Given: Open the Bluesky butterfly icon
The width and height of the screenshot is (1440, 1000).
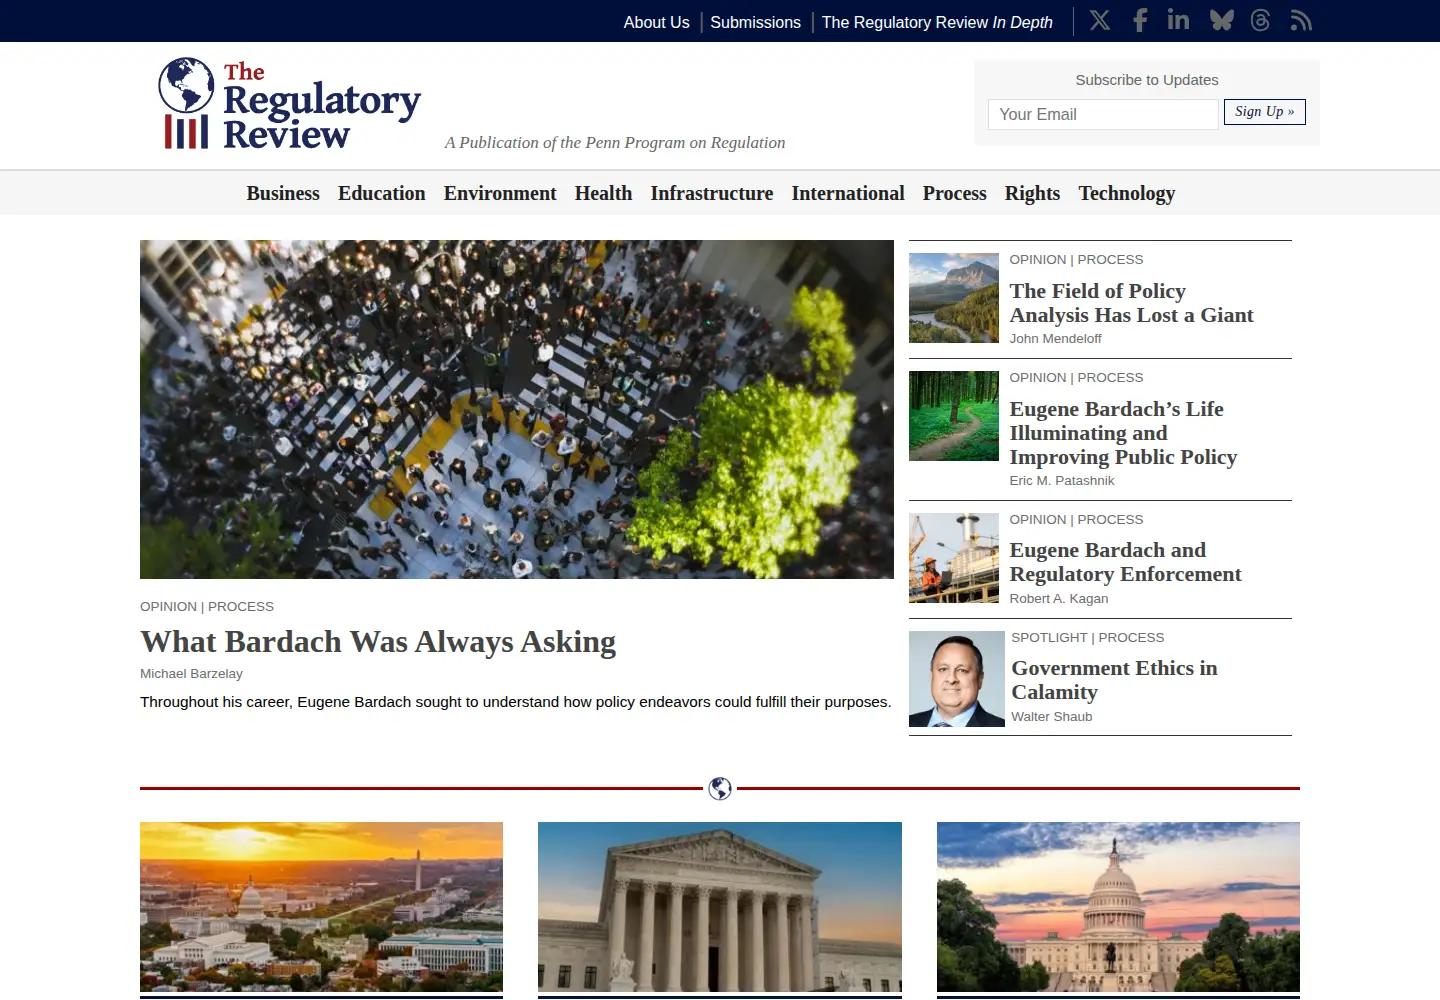Looking at the screenshot, I should 1221,21.
